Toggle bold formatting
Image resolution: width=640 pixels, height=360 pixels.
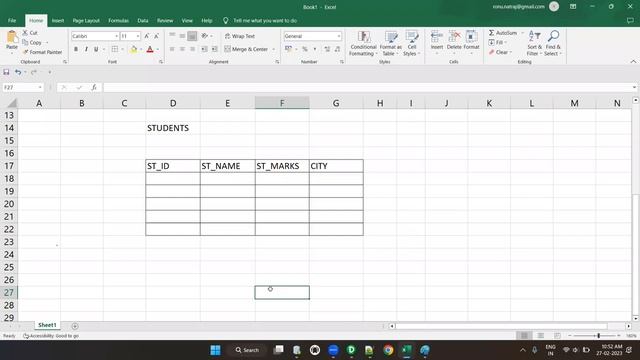coord(76,49)
